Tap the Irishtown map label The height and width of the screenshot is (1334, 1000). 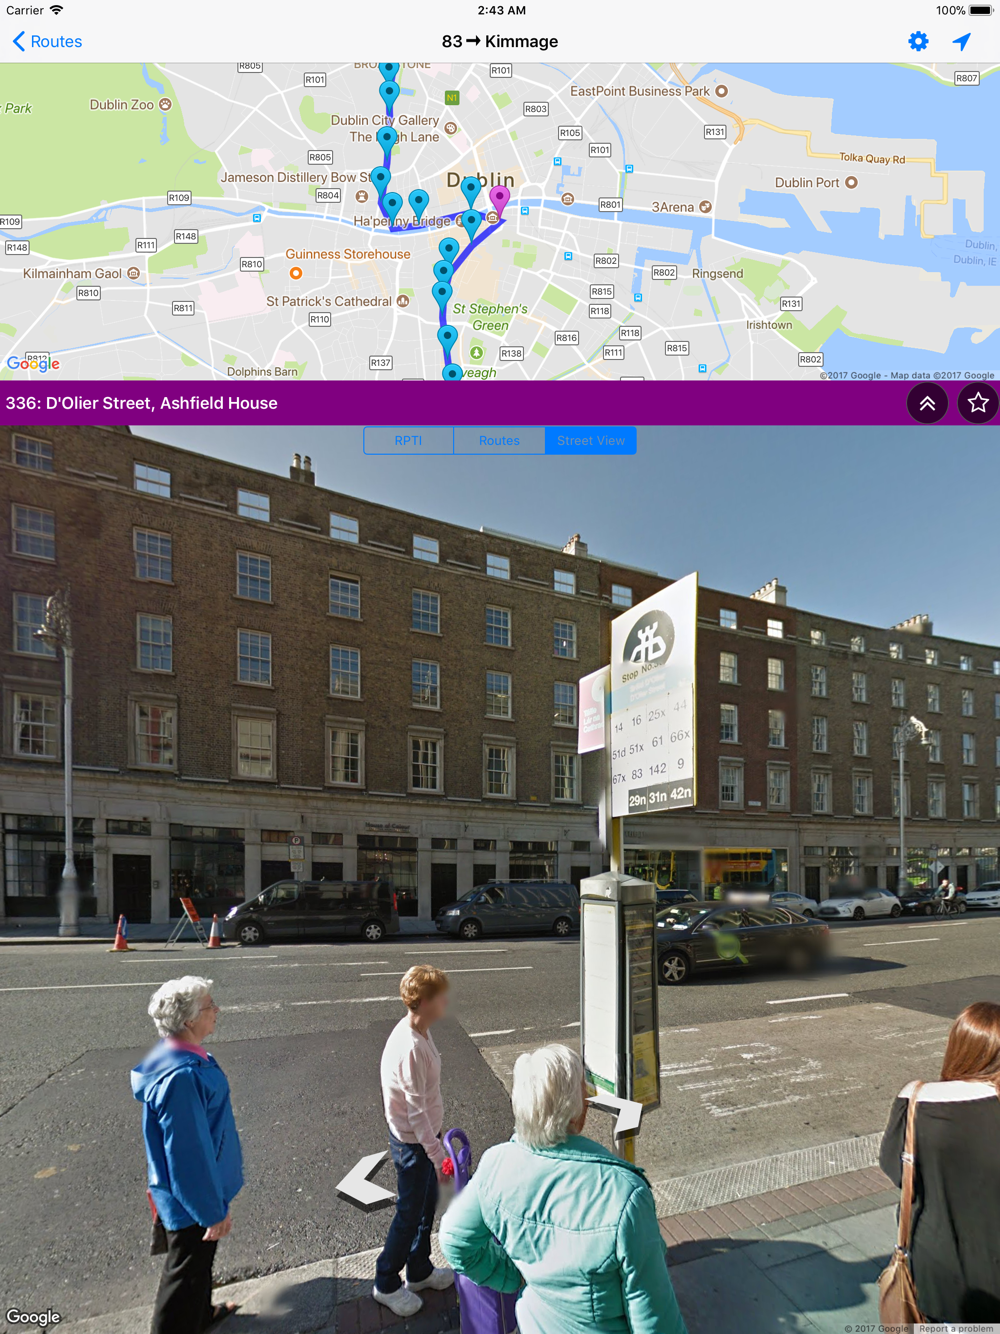pyautogui.click(x=769, y=325)
